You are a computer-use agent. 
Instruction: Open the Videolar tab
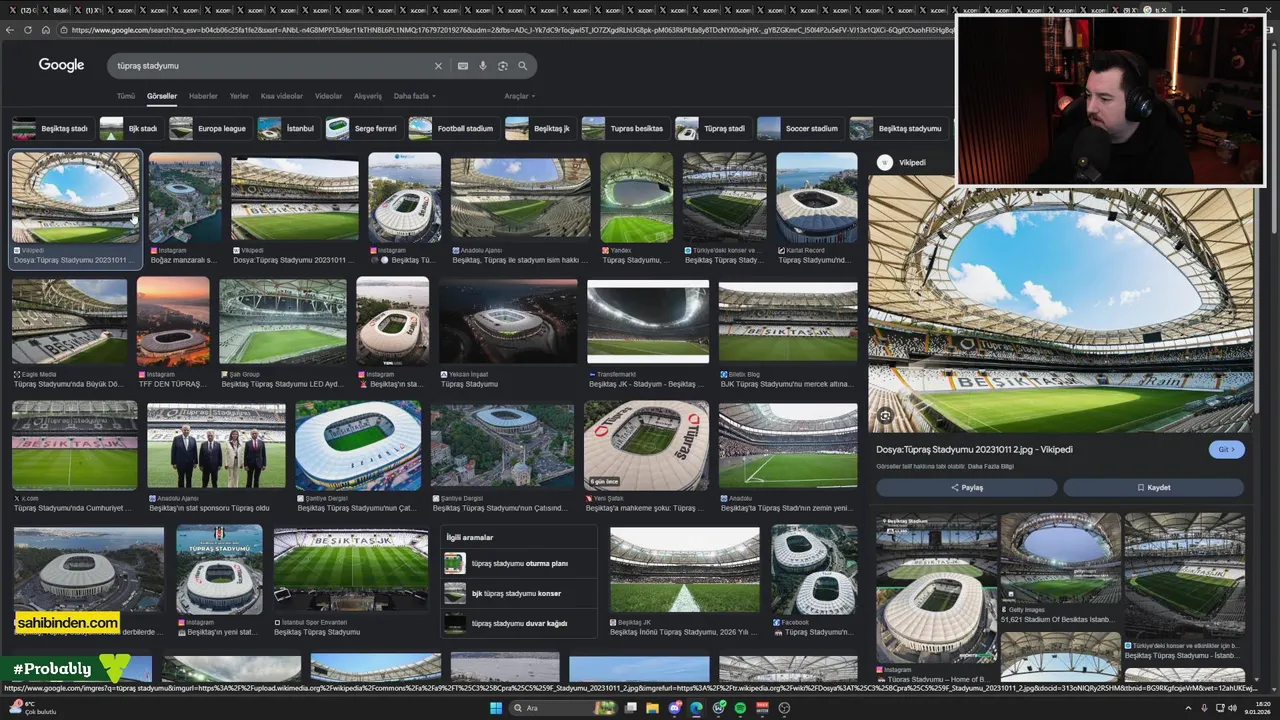[x=328, y=96]
